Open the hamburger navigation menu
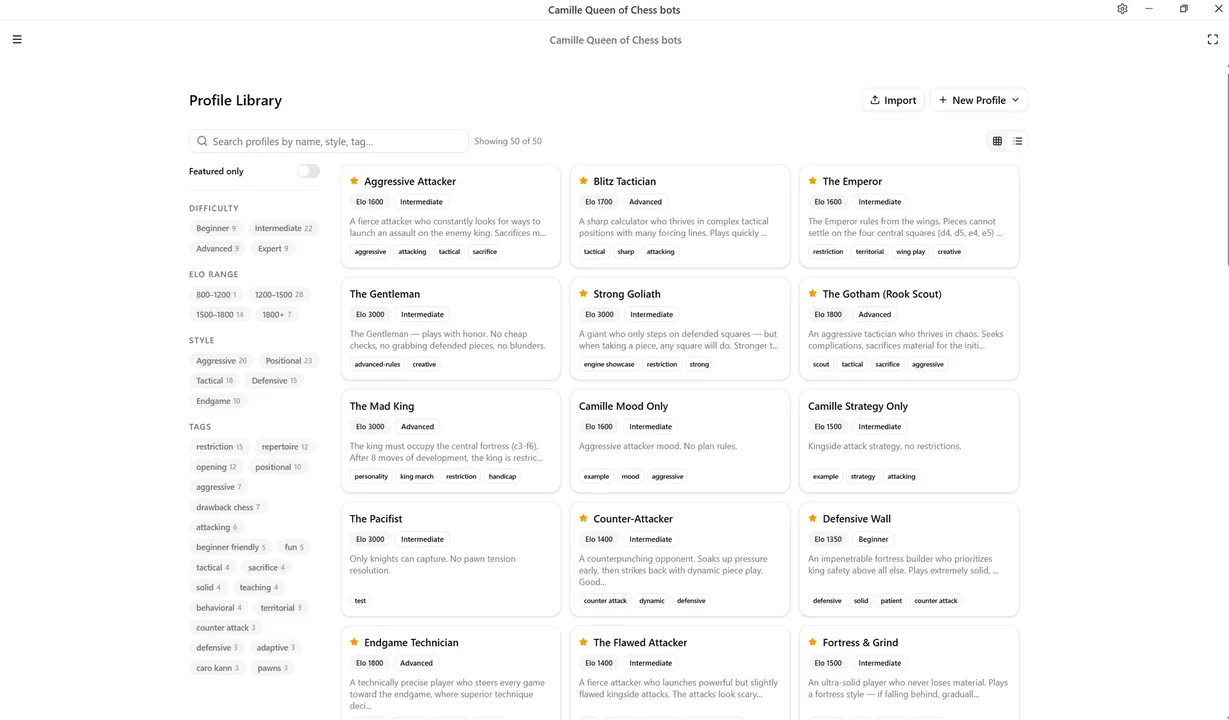 tap(17, 40)
